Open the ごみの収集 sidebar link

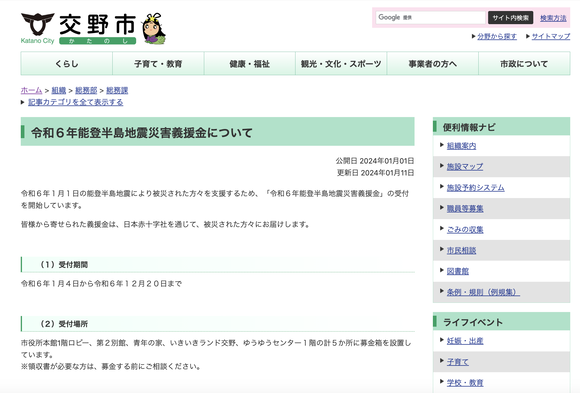tap(465, 229)
